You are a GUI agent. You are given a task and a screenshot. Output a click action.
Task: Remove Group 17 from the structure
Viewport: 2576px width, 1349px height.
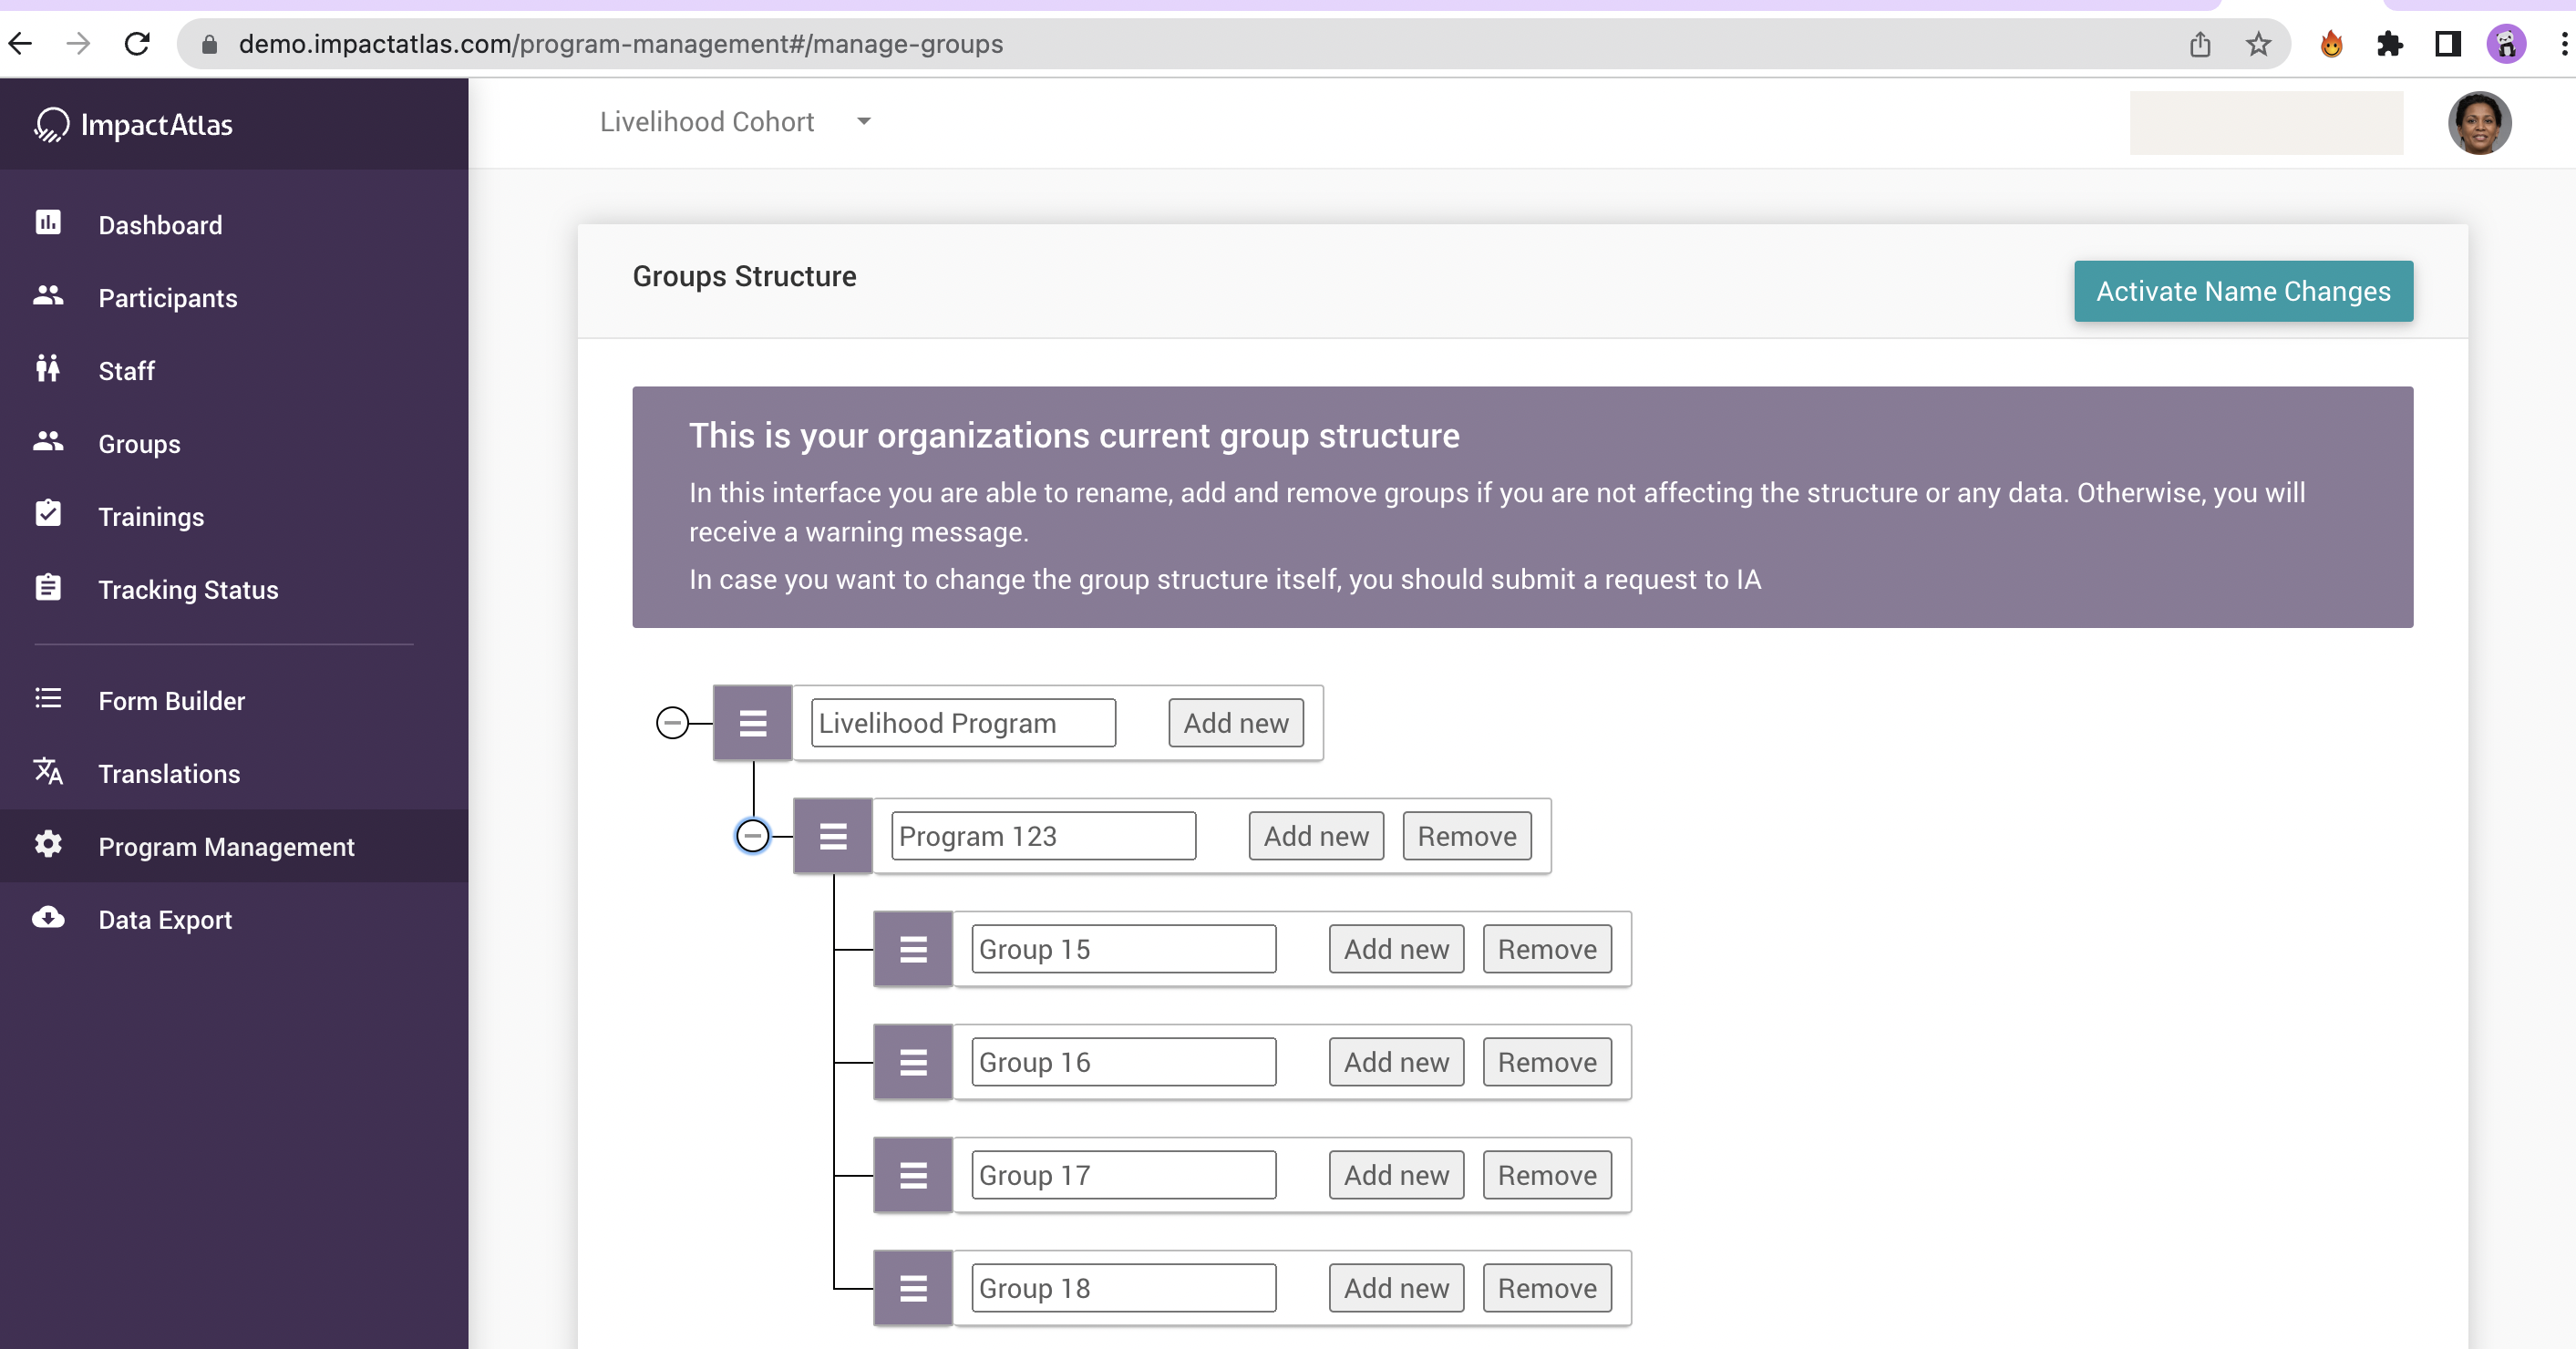pyautogui.click(x=1546, y=1175)
